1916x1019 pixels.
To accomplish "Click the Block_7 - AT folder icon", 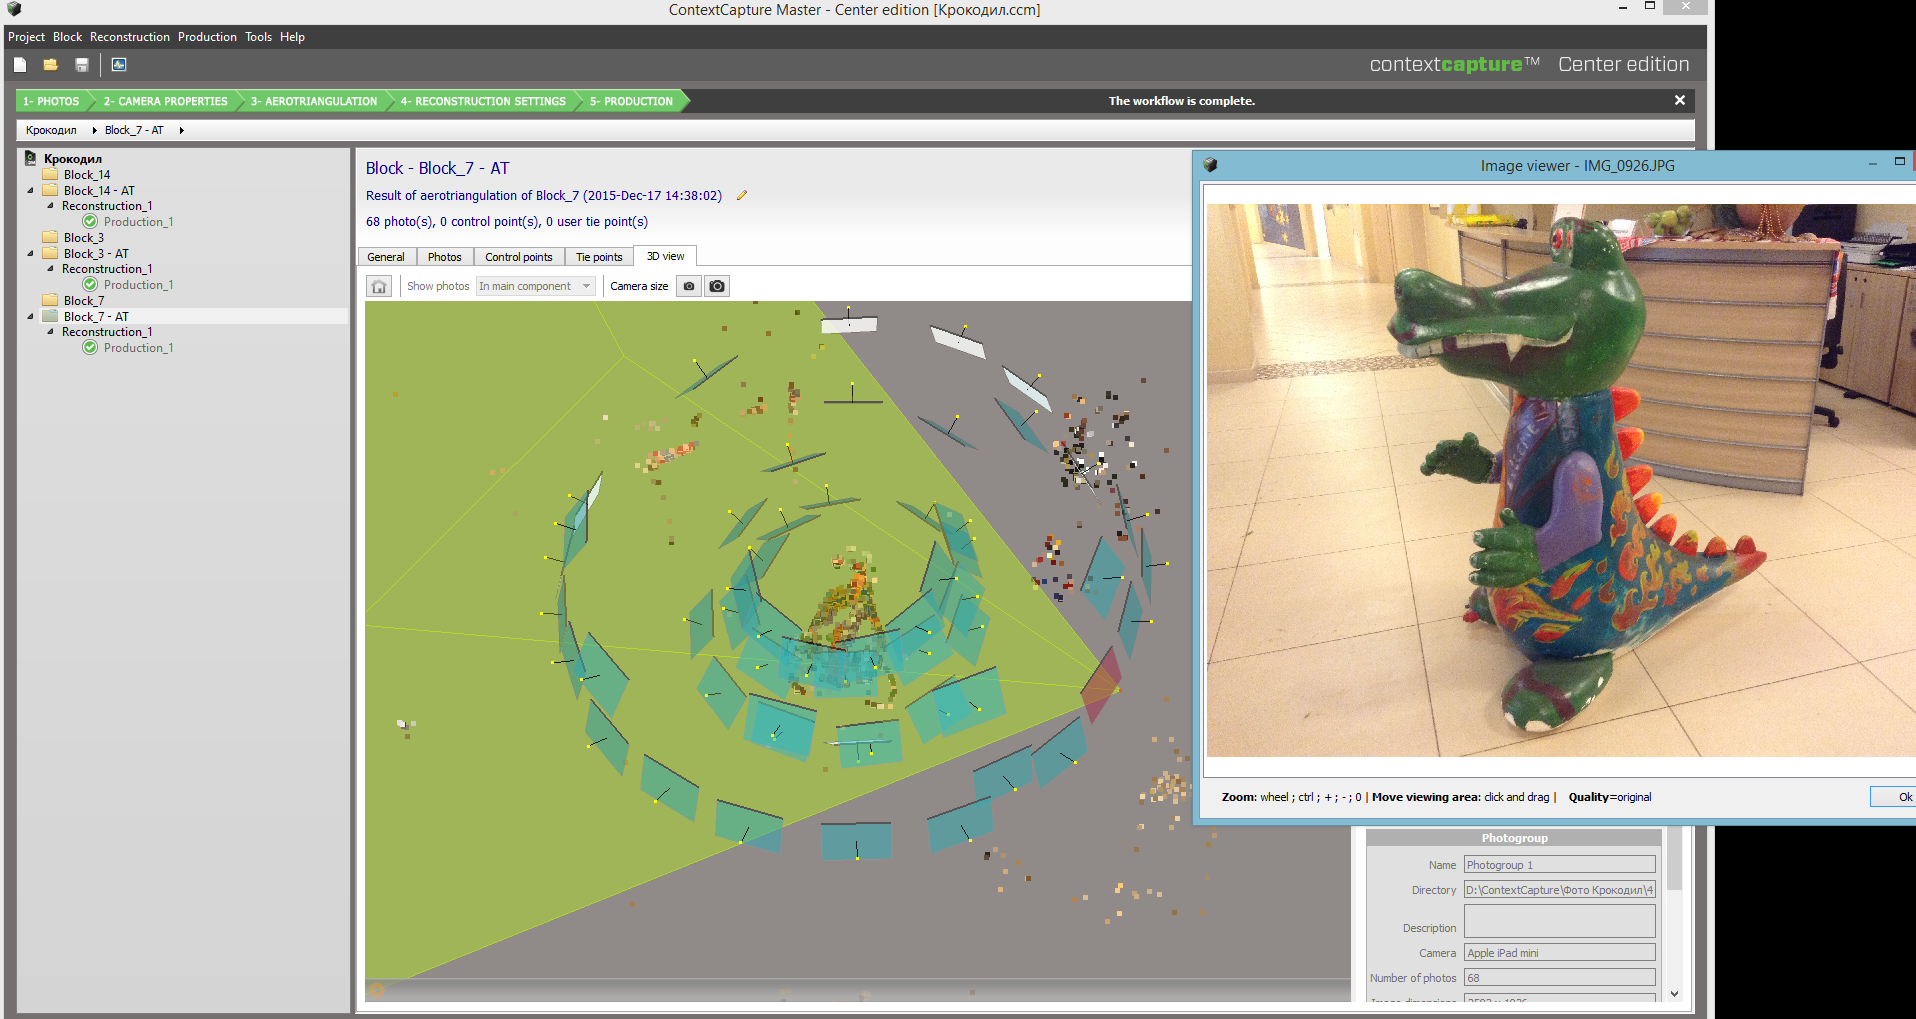I will [x=51, y=316].
